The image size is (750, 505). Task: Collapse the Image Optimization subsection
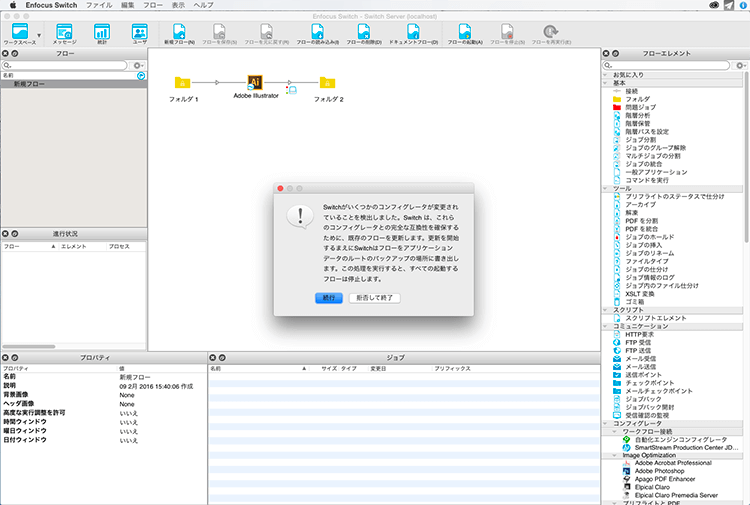615,455
